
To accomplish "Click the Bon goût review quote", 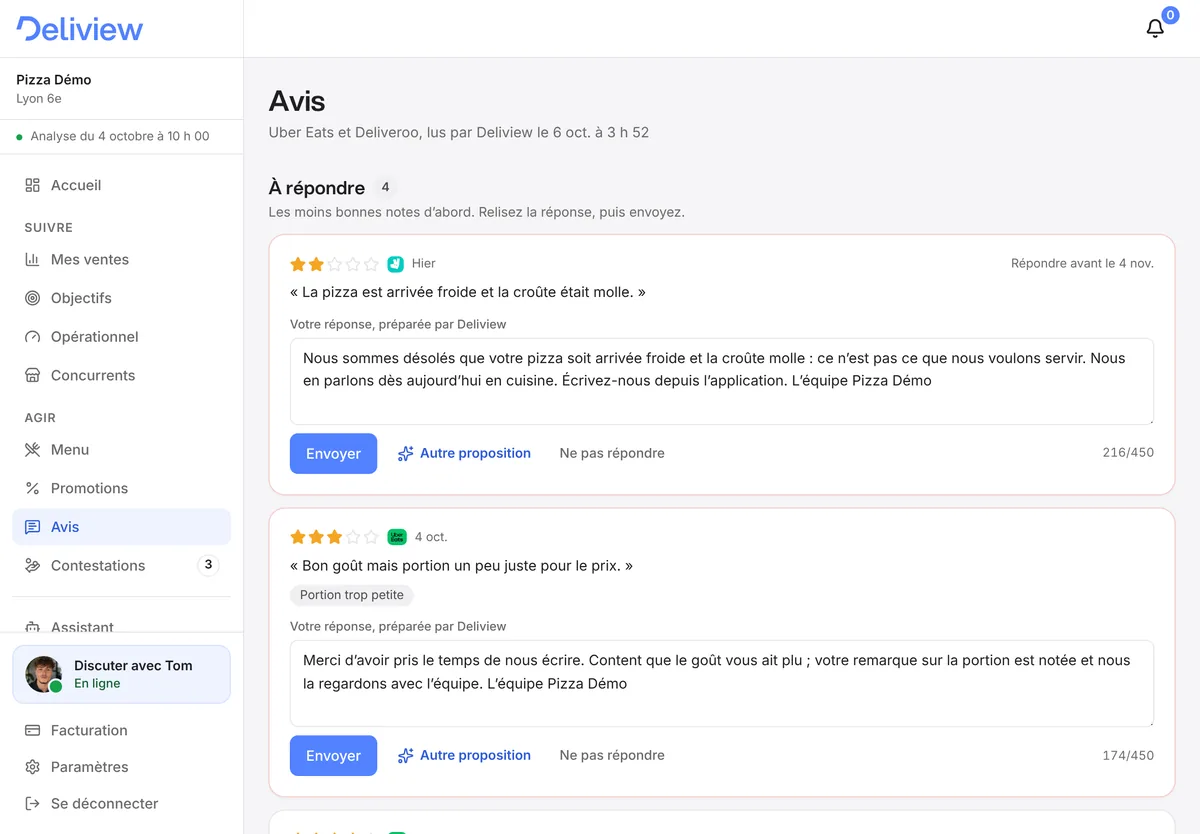I will (x=461, y=566).
